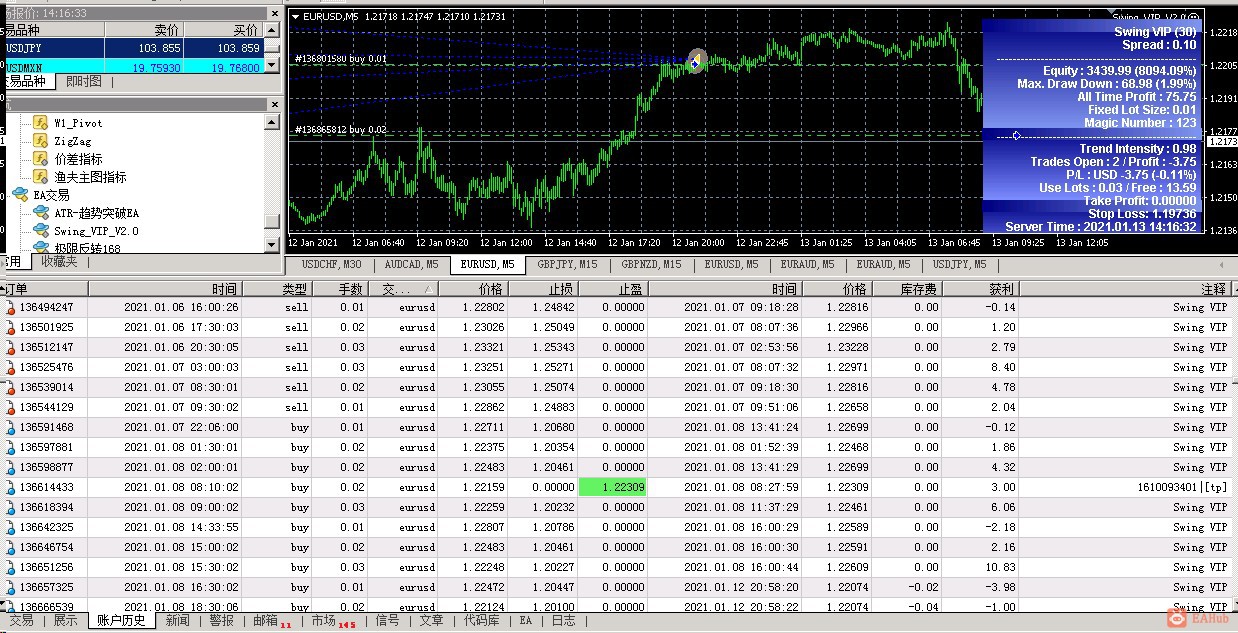Click the ZigZag indicator icon in navigator
1238x633 pixels.
click(40, 141)
